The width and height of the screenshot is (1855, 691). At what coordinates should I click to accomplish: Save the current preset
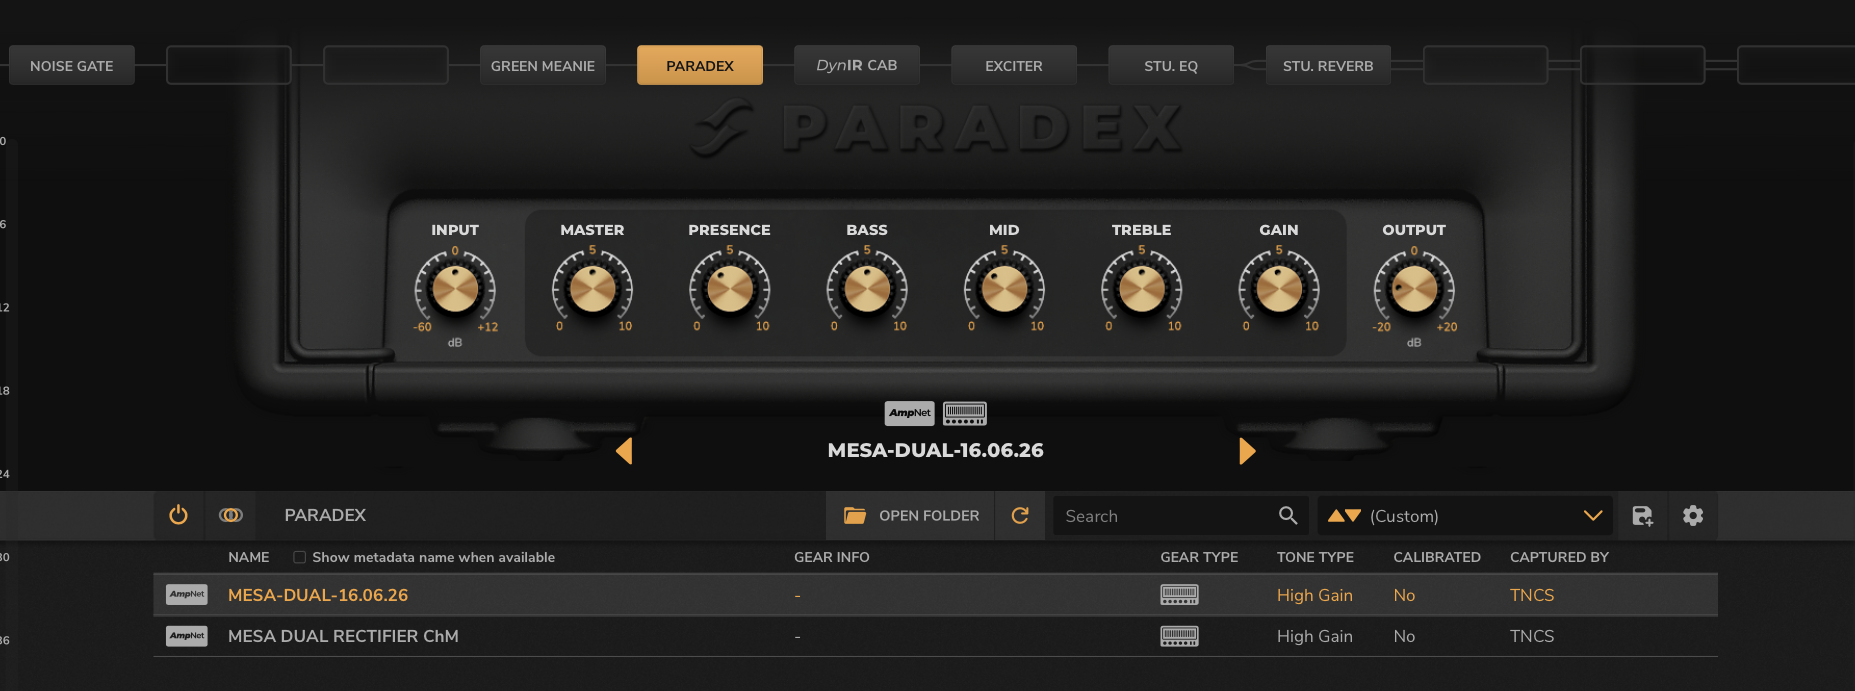pyautogui.click(x=1642, y=515)
